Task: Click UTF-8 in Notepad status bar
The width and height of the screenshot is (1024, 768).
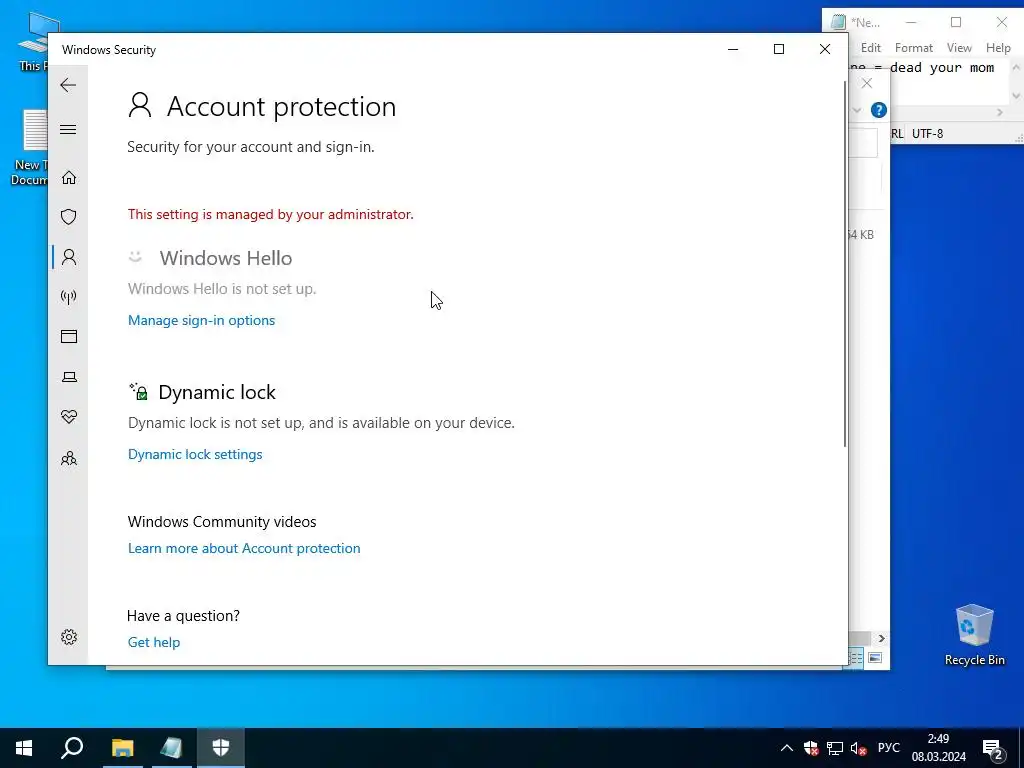Action: 927,133
